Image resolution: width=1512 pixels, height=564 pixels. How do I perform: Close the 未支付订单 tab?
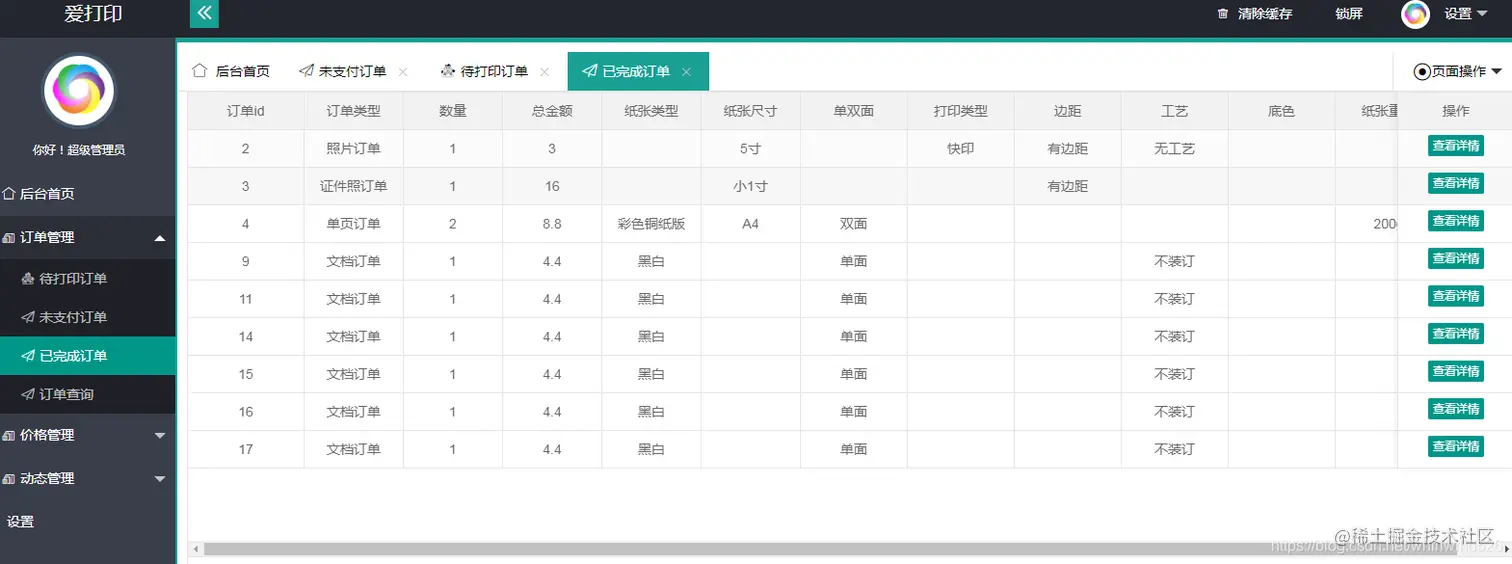pyautogui.click(x=403, y=72)
